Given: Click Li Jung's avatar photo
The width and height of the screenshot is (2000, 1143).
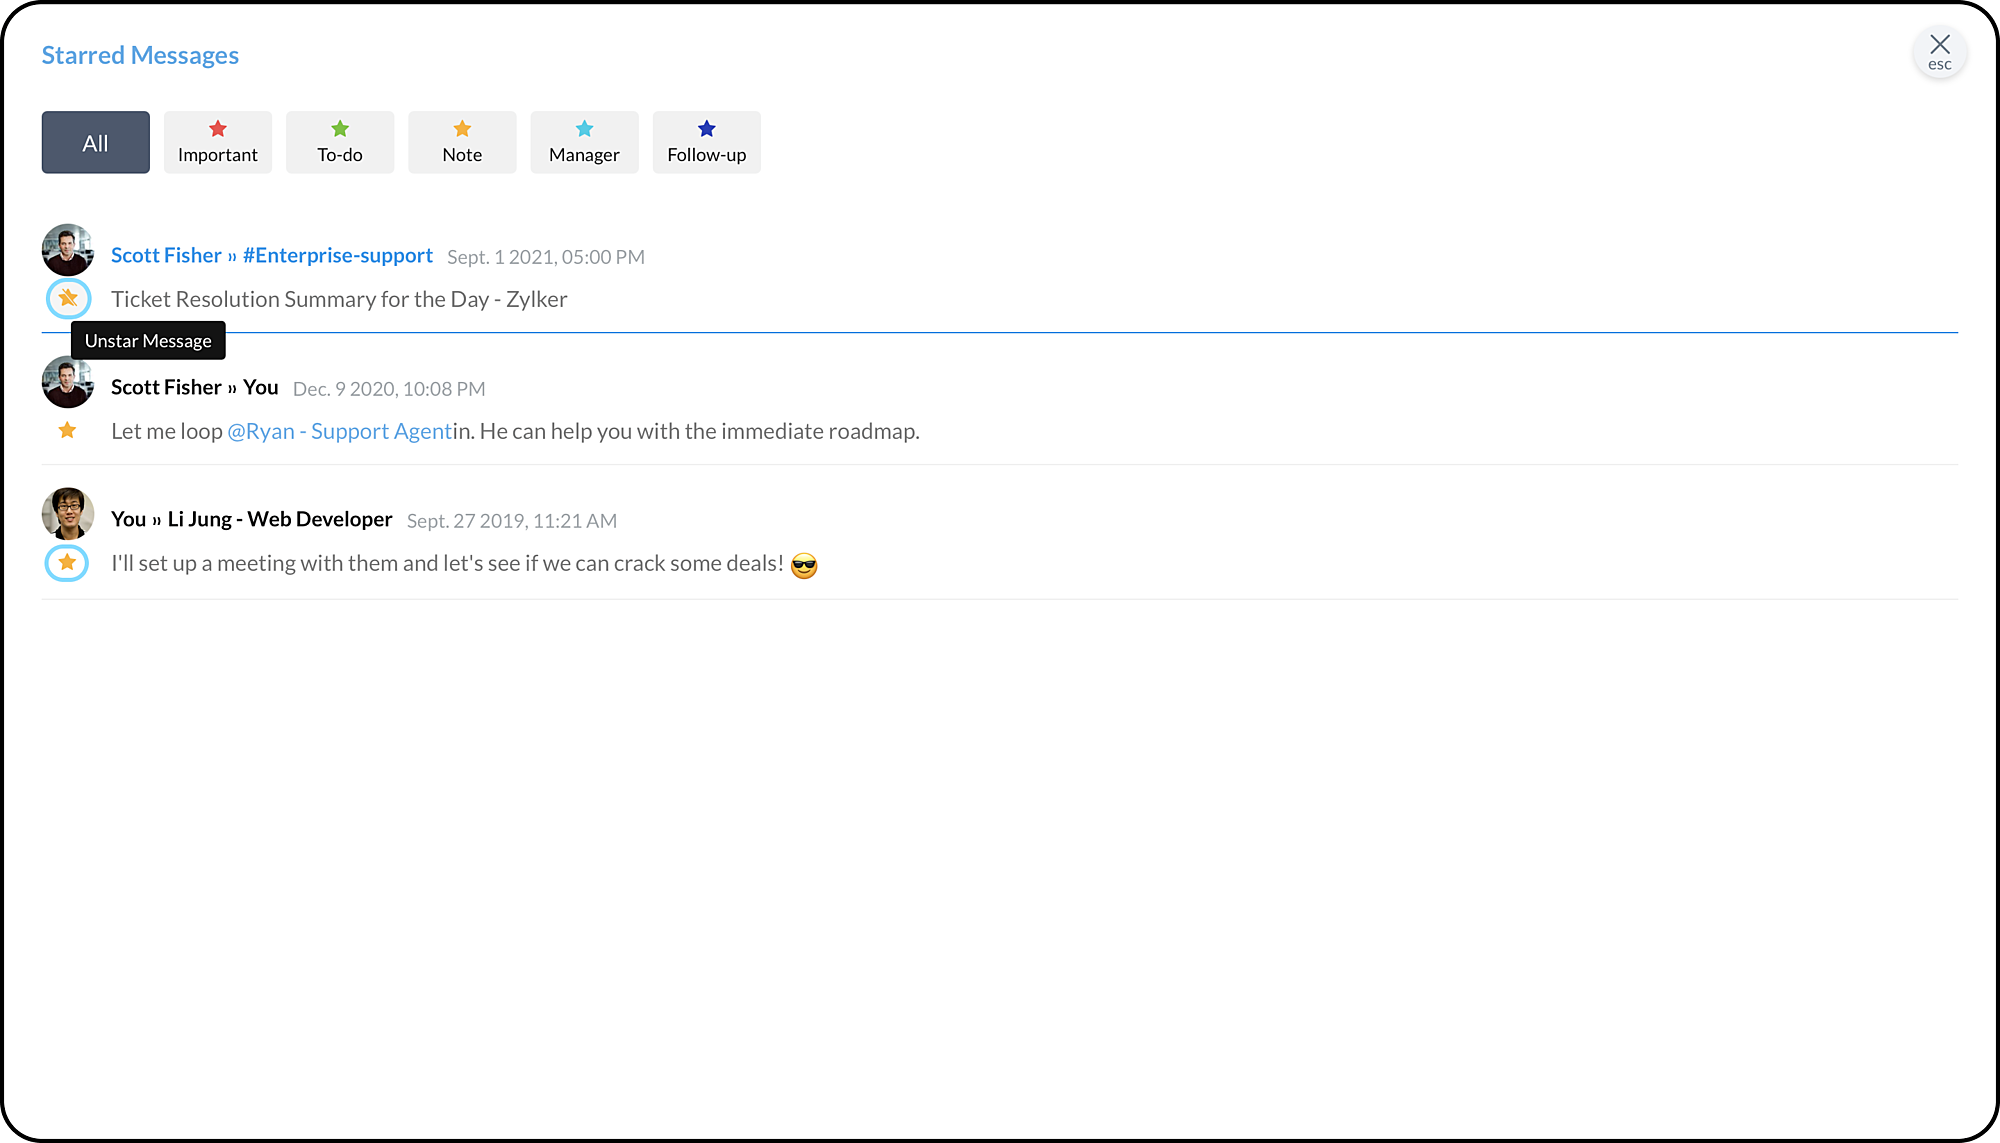Looking at the screenshot, I should [68, 513].
